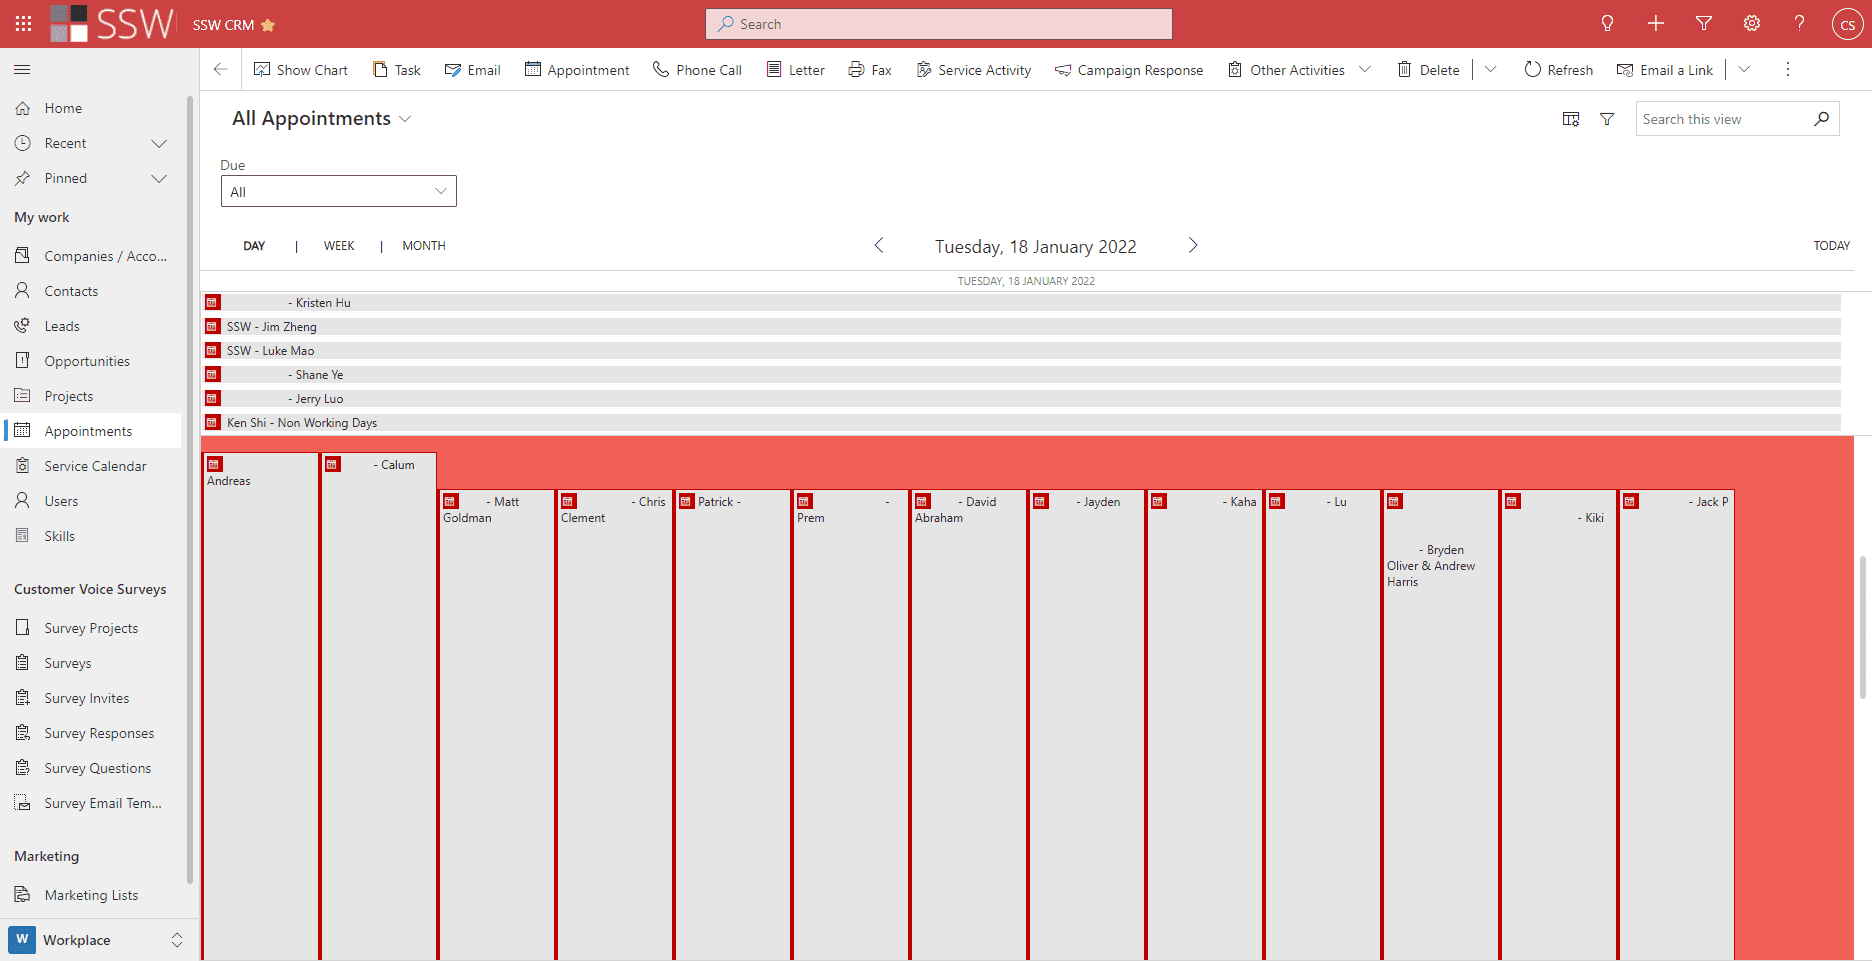Navigate to Opportunities in sidebar
The height and width of the screenshot is (961, 1872).
(86, 361)
